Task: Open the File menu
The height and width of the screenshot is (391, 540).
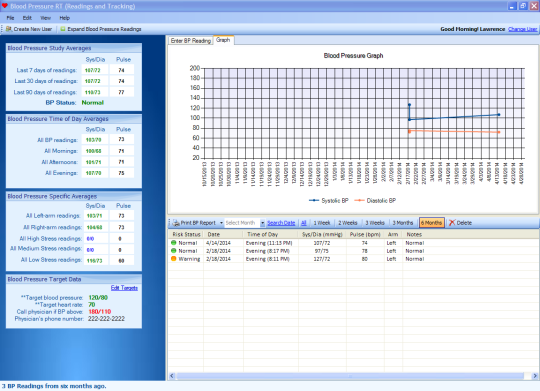Action: [x=10, y=18]
